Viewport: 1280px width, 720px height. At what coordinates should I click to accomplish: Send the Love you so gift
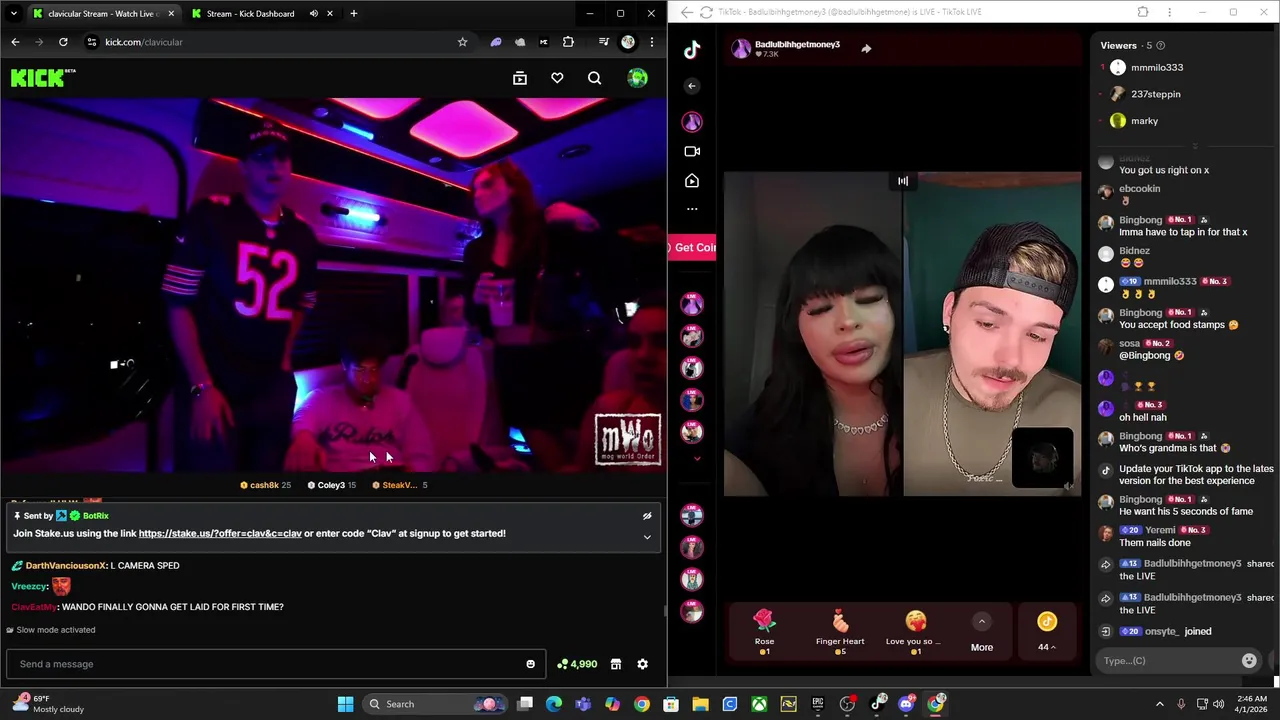click(x=915, y=633)
